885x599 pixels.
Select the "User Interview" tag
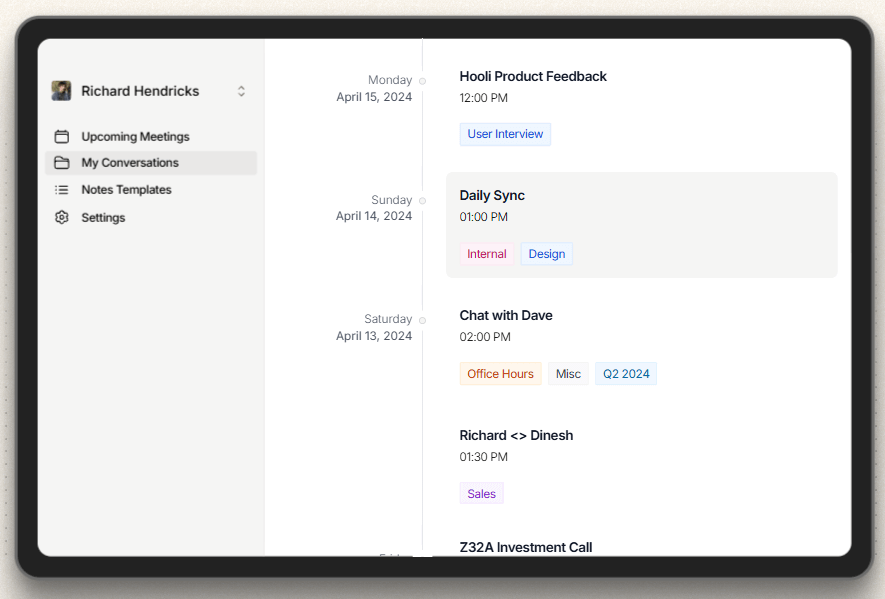pyautogui.click(x=505, y=133)
